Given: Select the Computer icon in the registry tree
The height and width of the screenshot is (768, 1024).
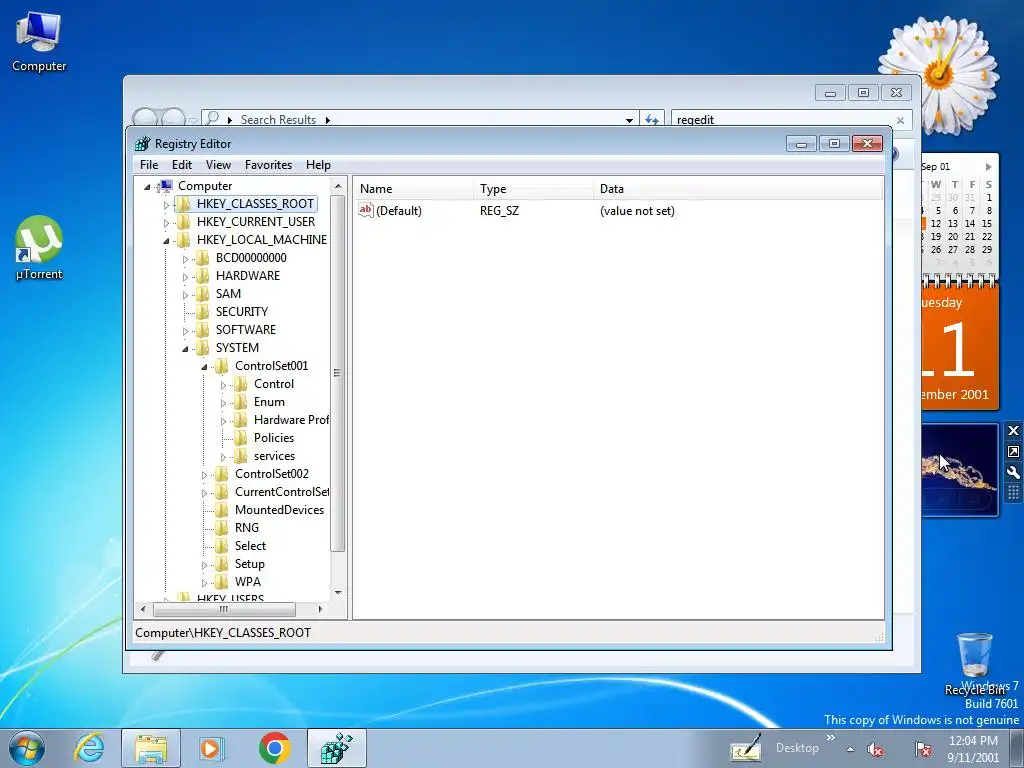Looking at the screenshot, I should click(165, 186).
